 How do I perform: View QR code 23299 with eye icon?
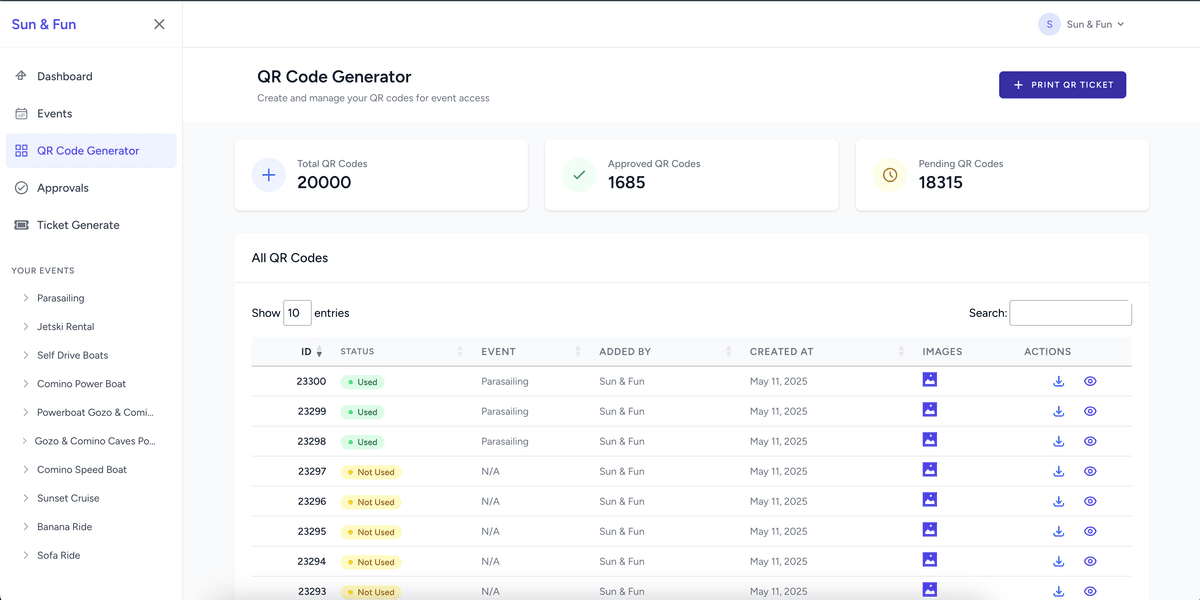(x=1090, y=411)
